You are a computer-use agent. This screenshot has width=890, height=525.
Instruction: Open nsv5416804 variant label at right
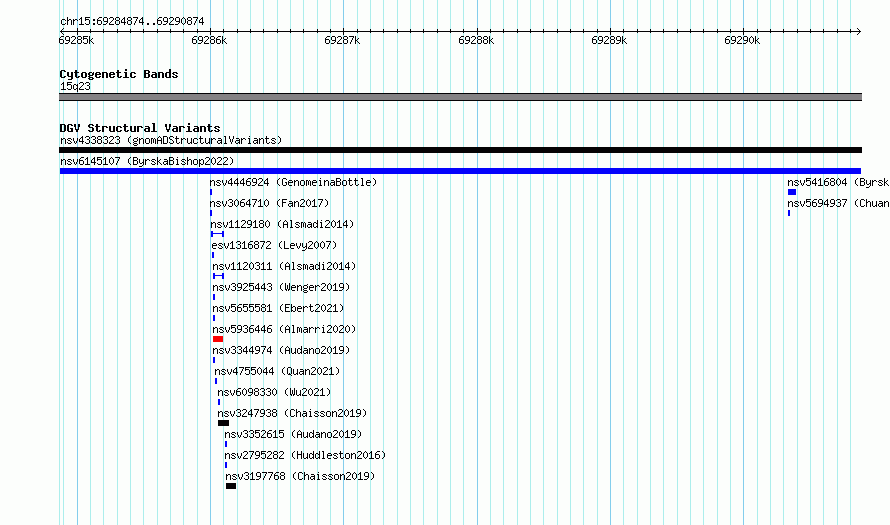(838, 182)
